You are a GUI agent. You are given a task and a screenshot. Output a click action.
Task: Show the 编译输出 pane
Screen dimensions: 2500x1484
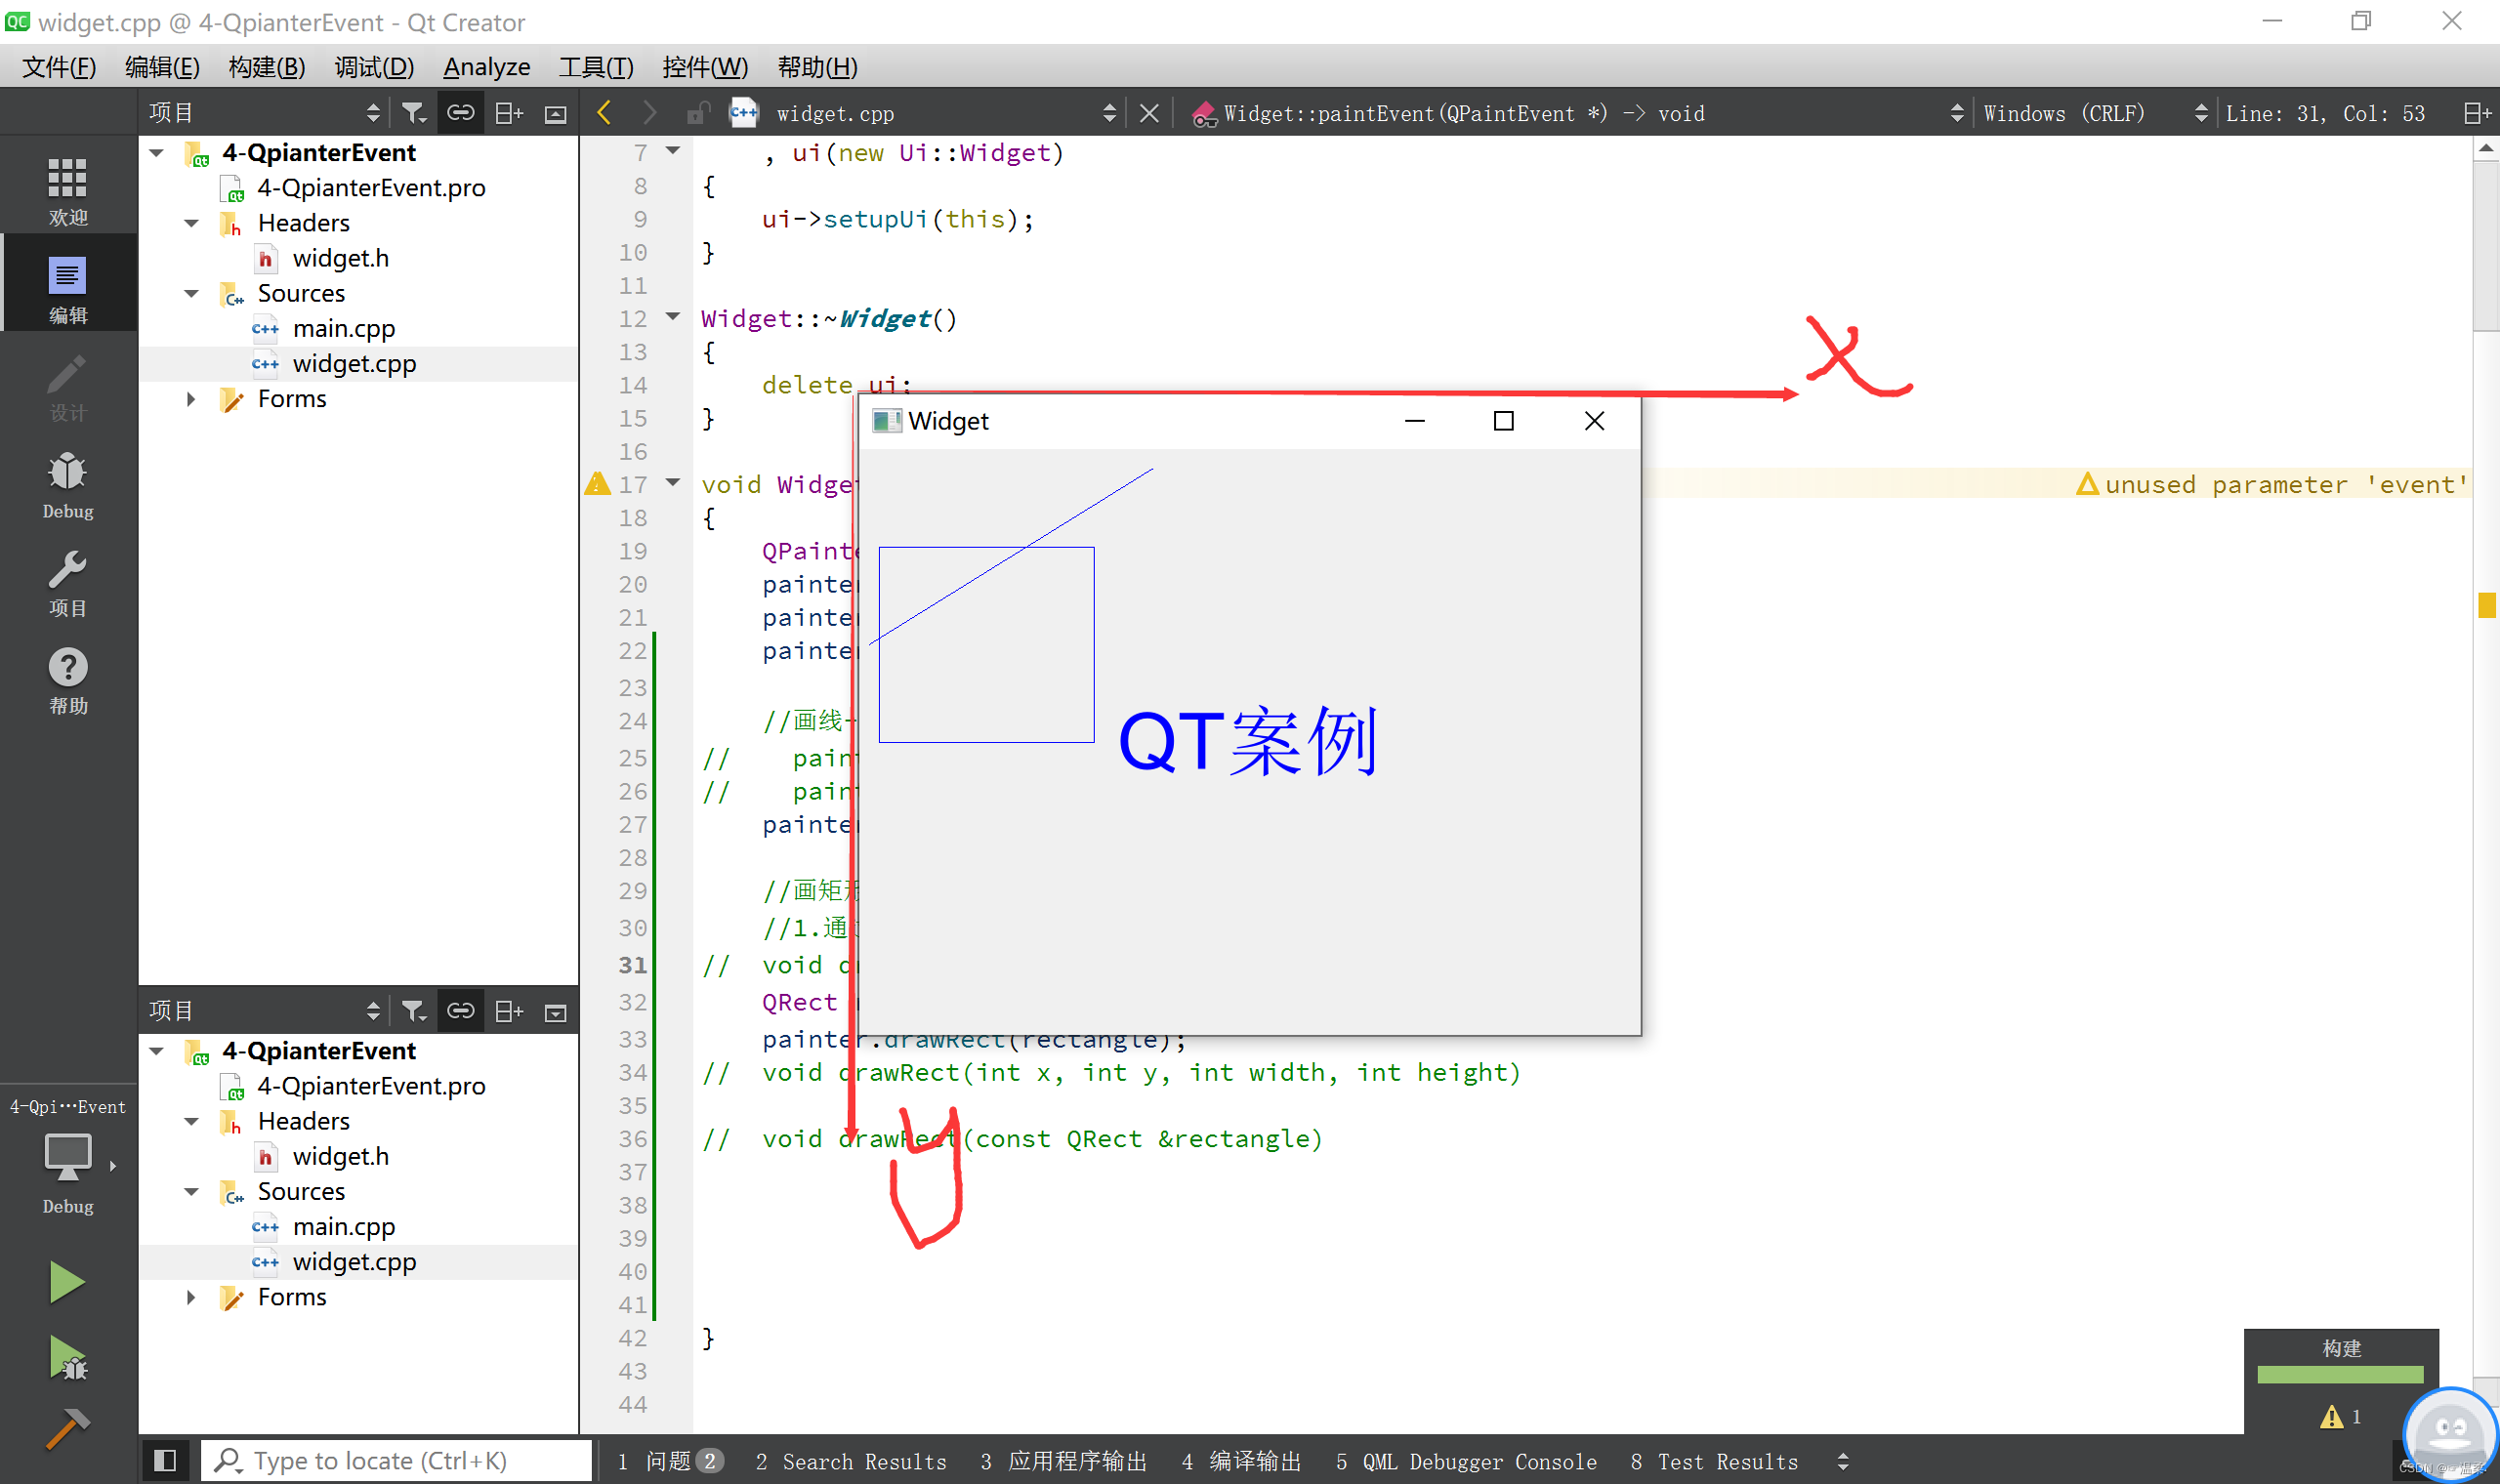(1241, 1462)
